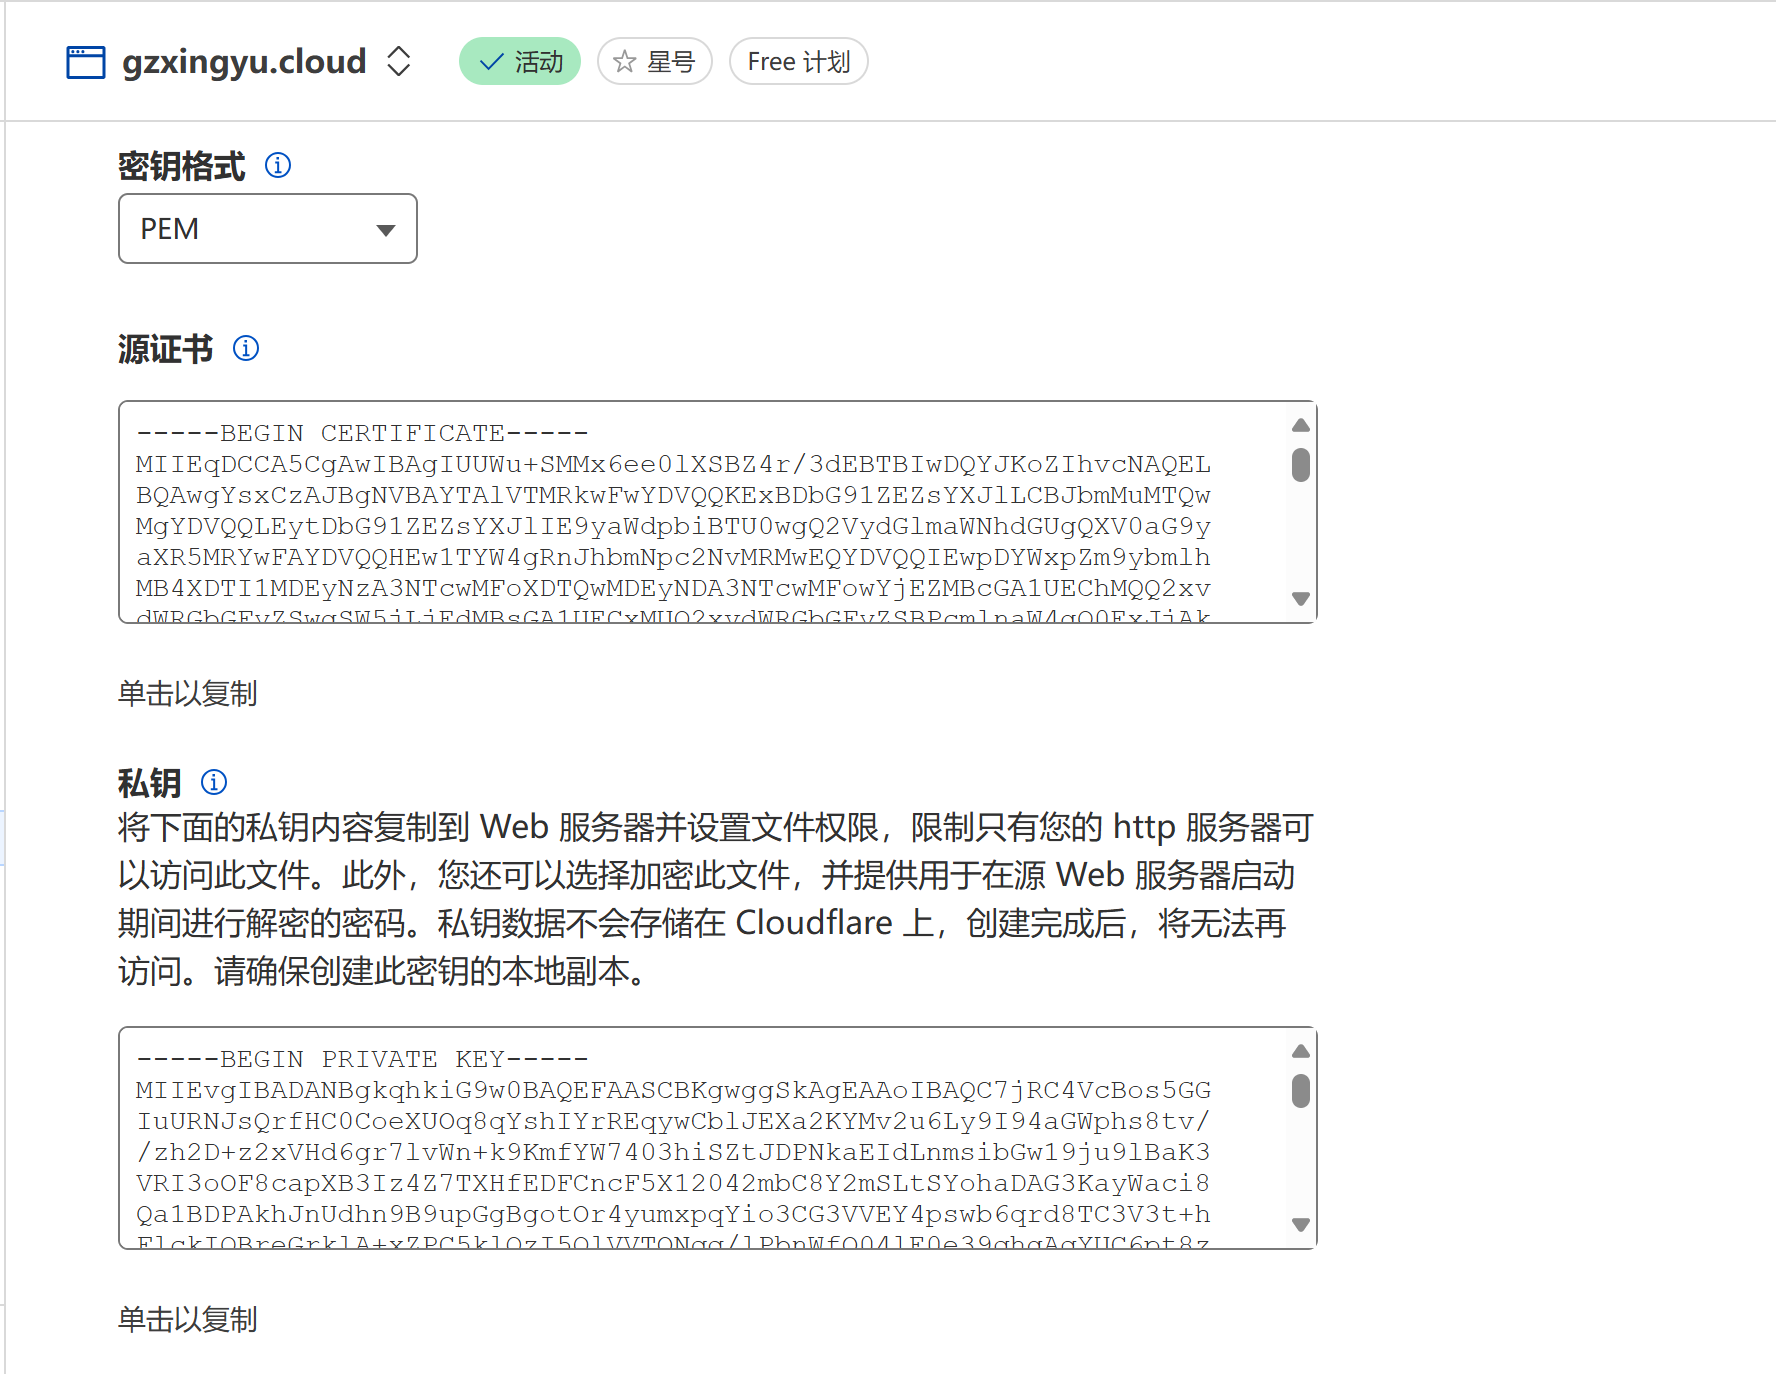Viewport: 1776px width, 1374px height.
Task: Click the 私钥 heading
Action: click(x=150, y=783)
